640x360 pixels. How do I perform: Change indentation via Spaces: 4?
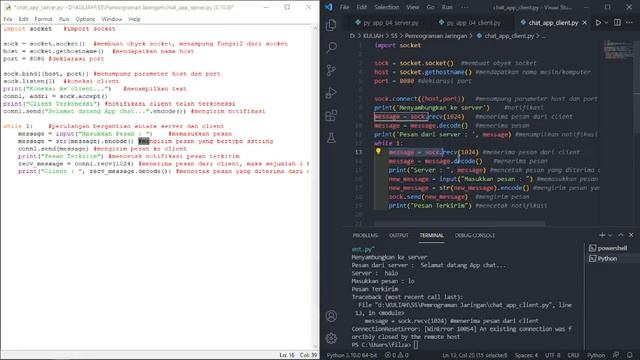526,355
